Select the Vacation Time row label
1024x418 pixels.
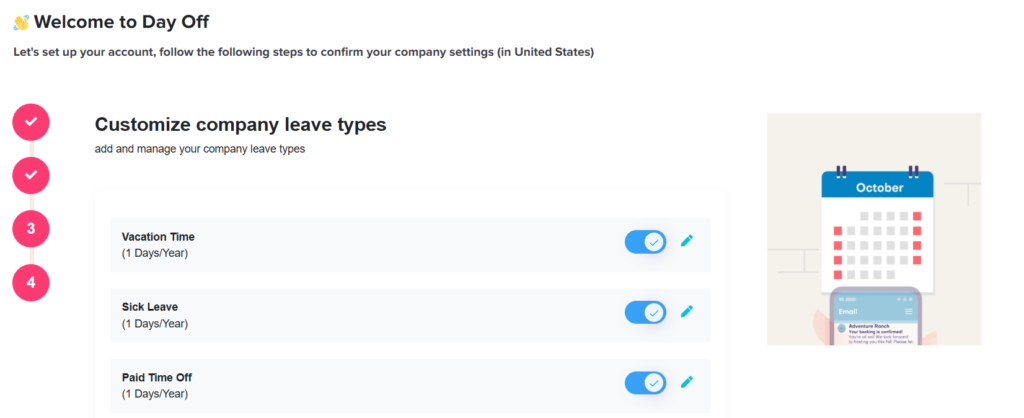(x=158, y=237)
